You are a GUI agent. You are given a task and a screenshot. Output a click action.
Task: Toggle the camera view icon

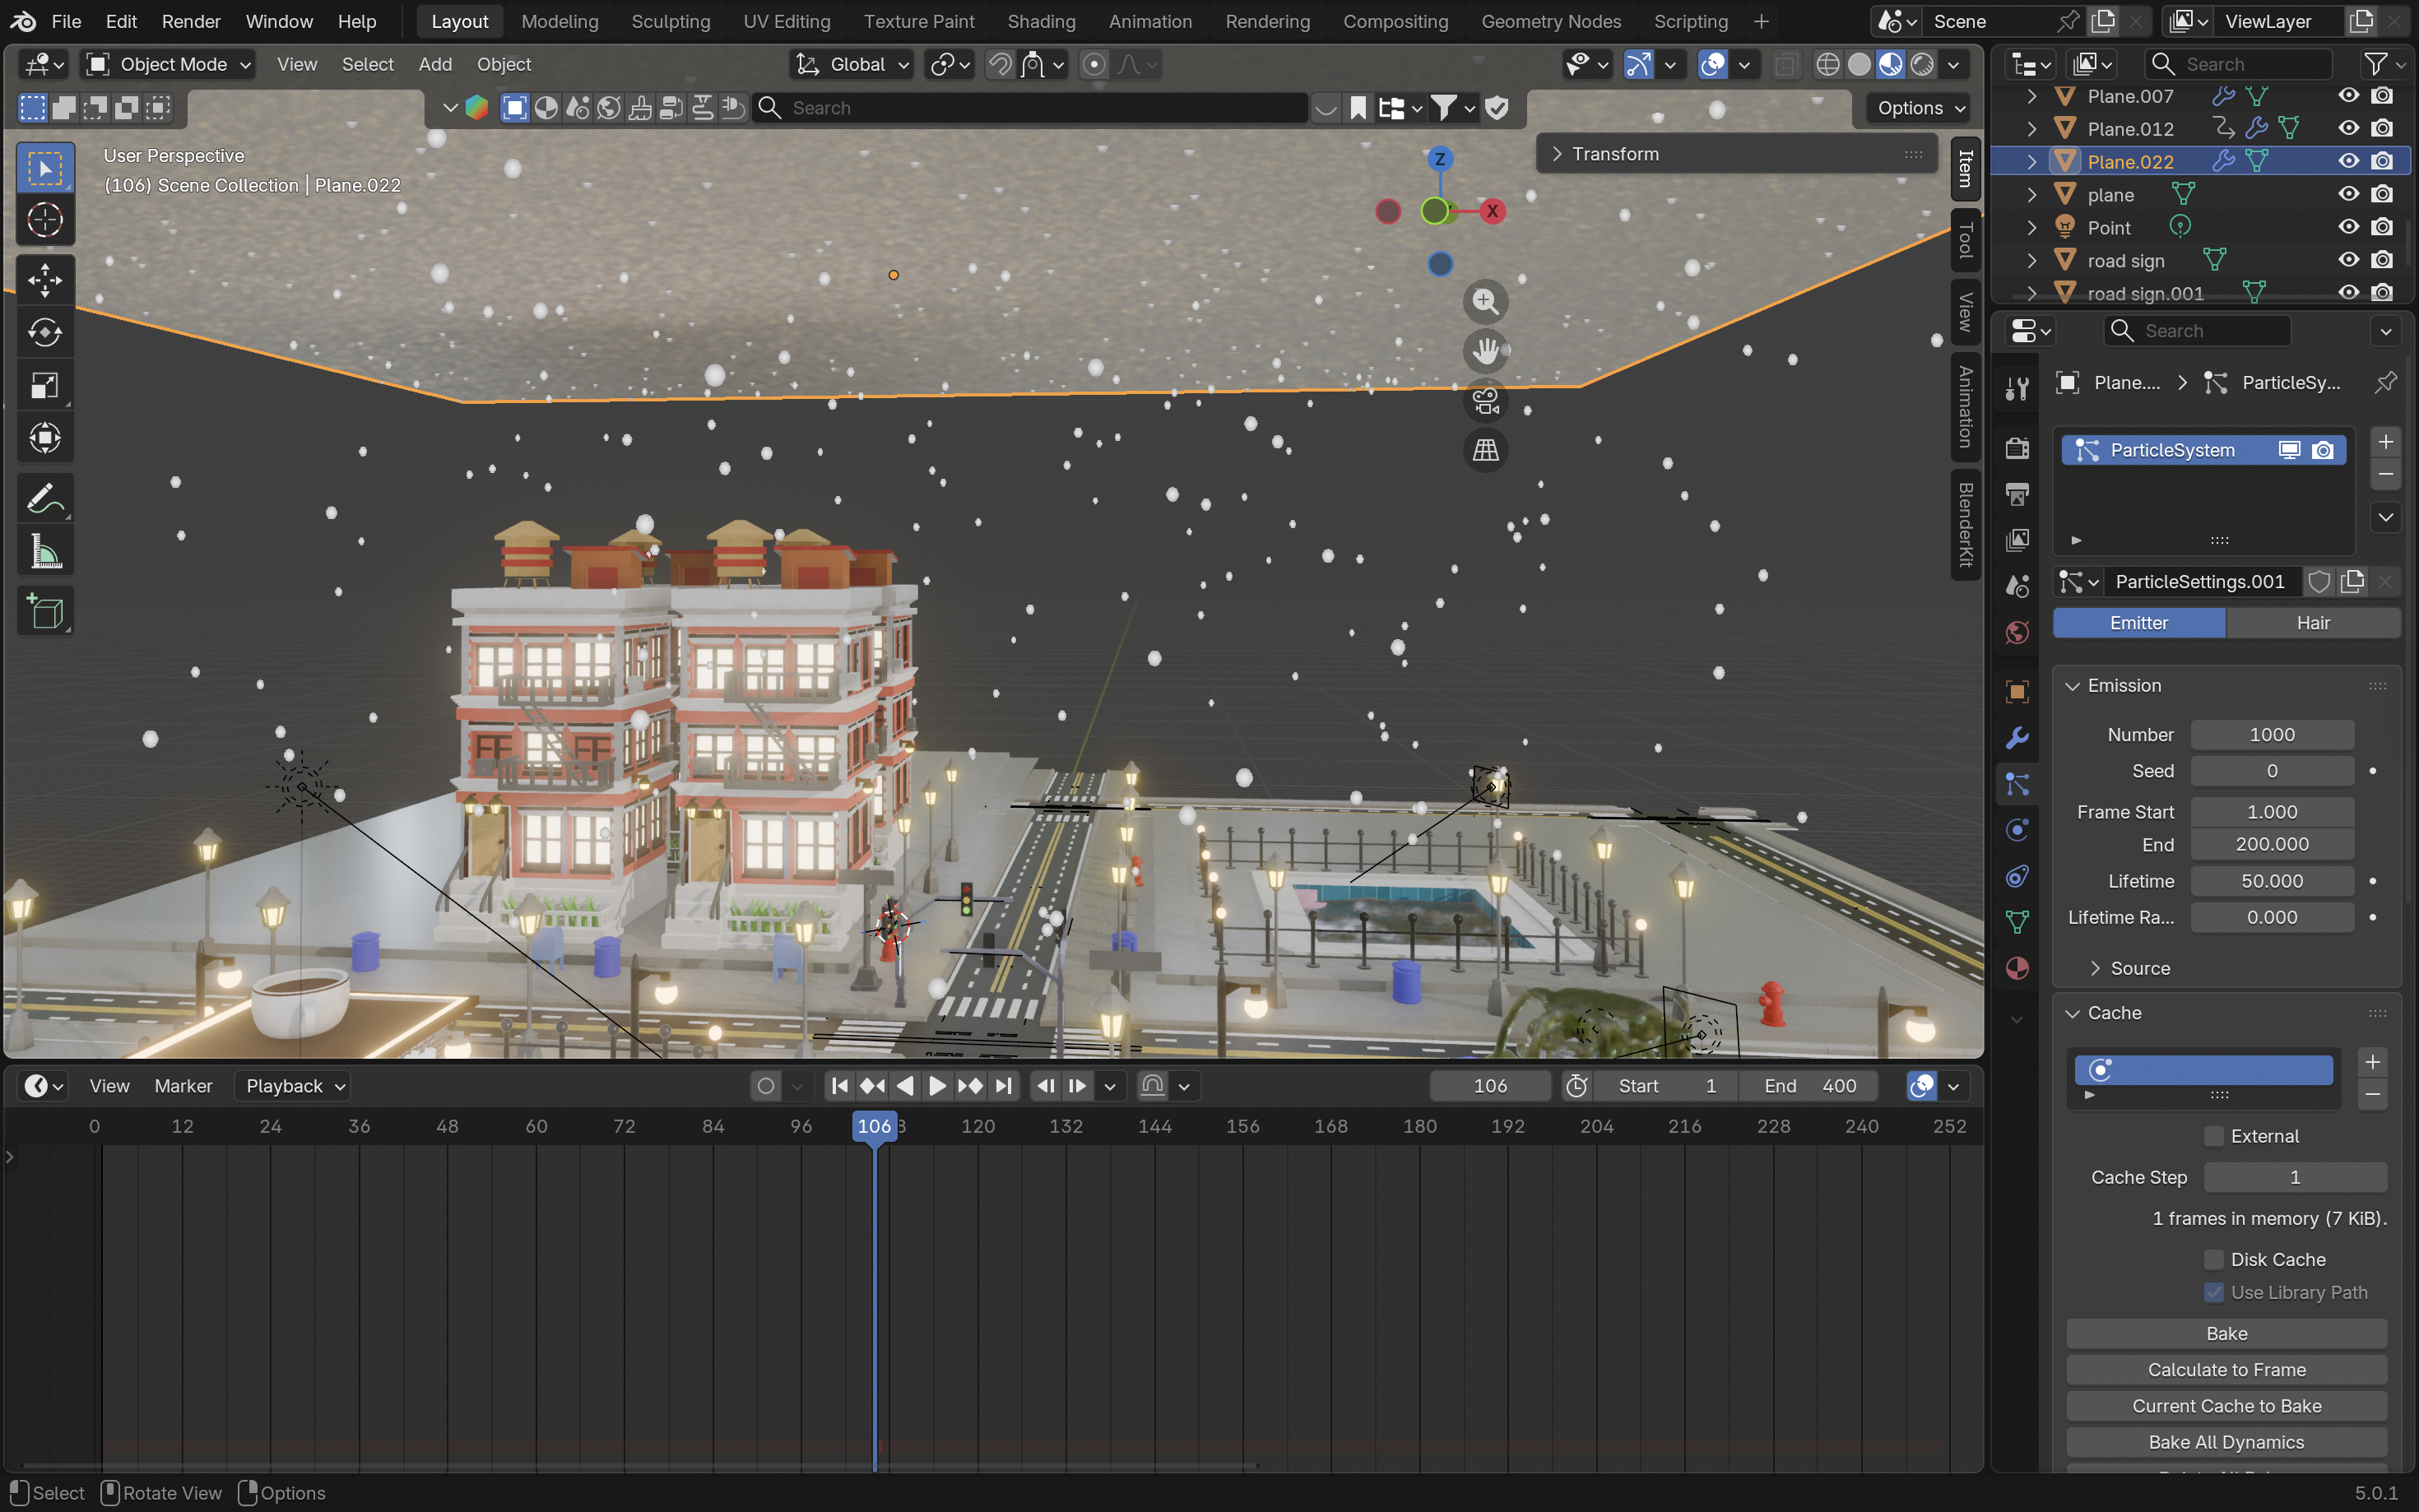pyautogui.click(x=1485, y=401)
